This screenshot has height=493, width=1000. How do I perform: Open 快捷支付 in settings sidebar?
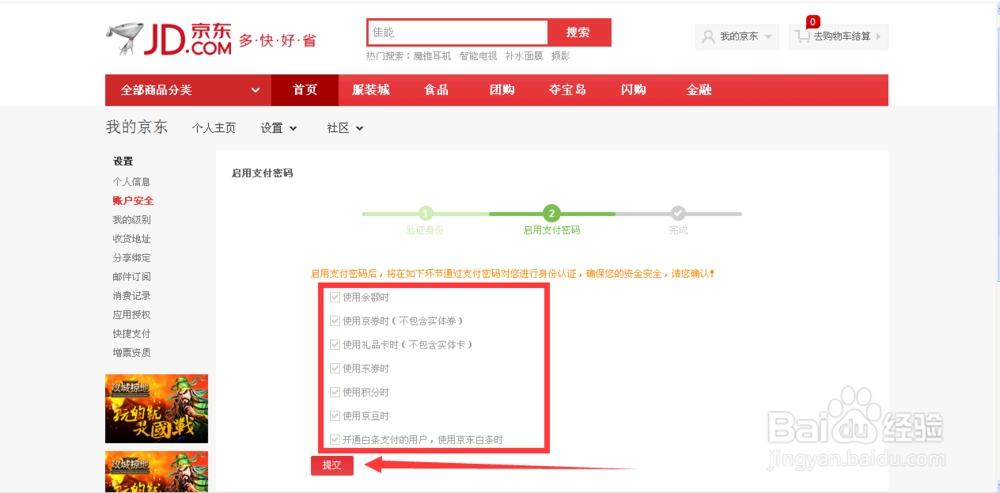pos(132,334)
